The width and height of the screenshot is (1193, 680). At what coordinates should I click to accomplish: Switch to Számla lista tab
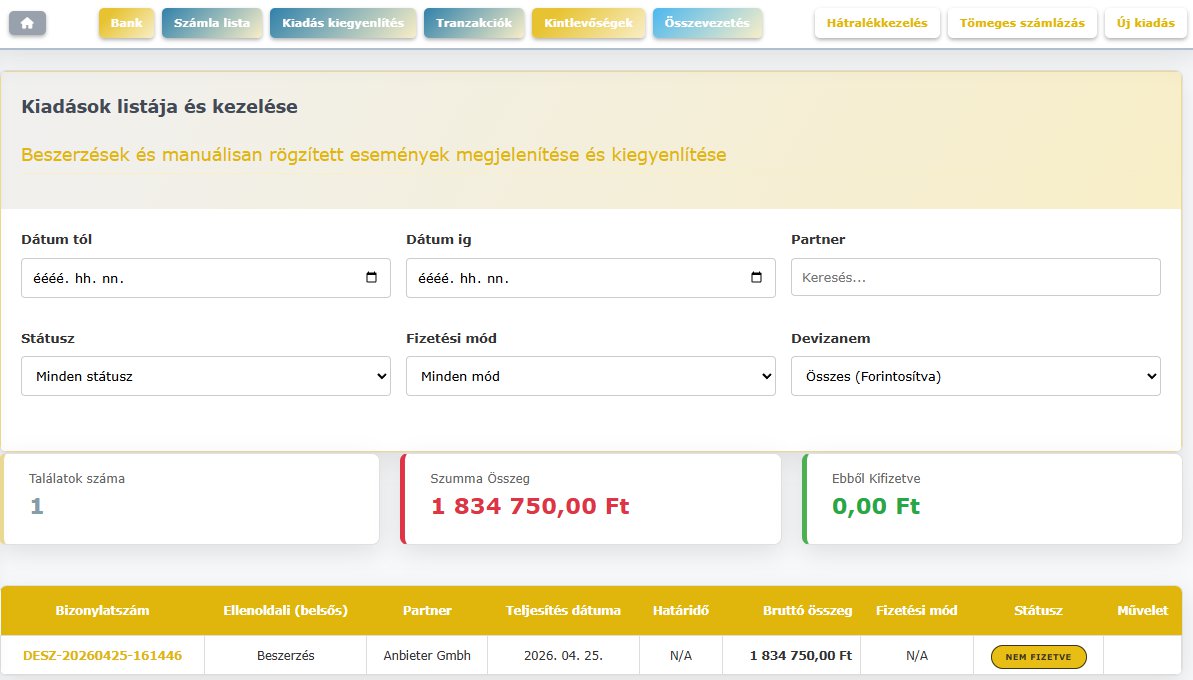[x=212, y=23]
